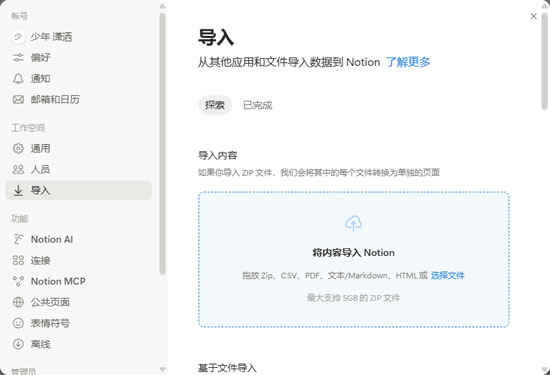Click the 最大支持 5GB 的 ZIP 文件 text
The width and height of the screenshot is (550, 375).
pyautogui.click(x=353, y=298)
